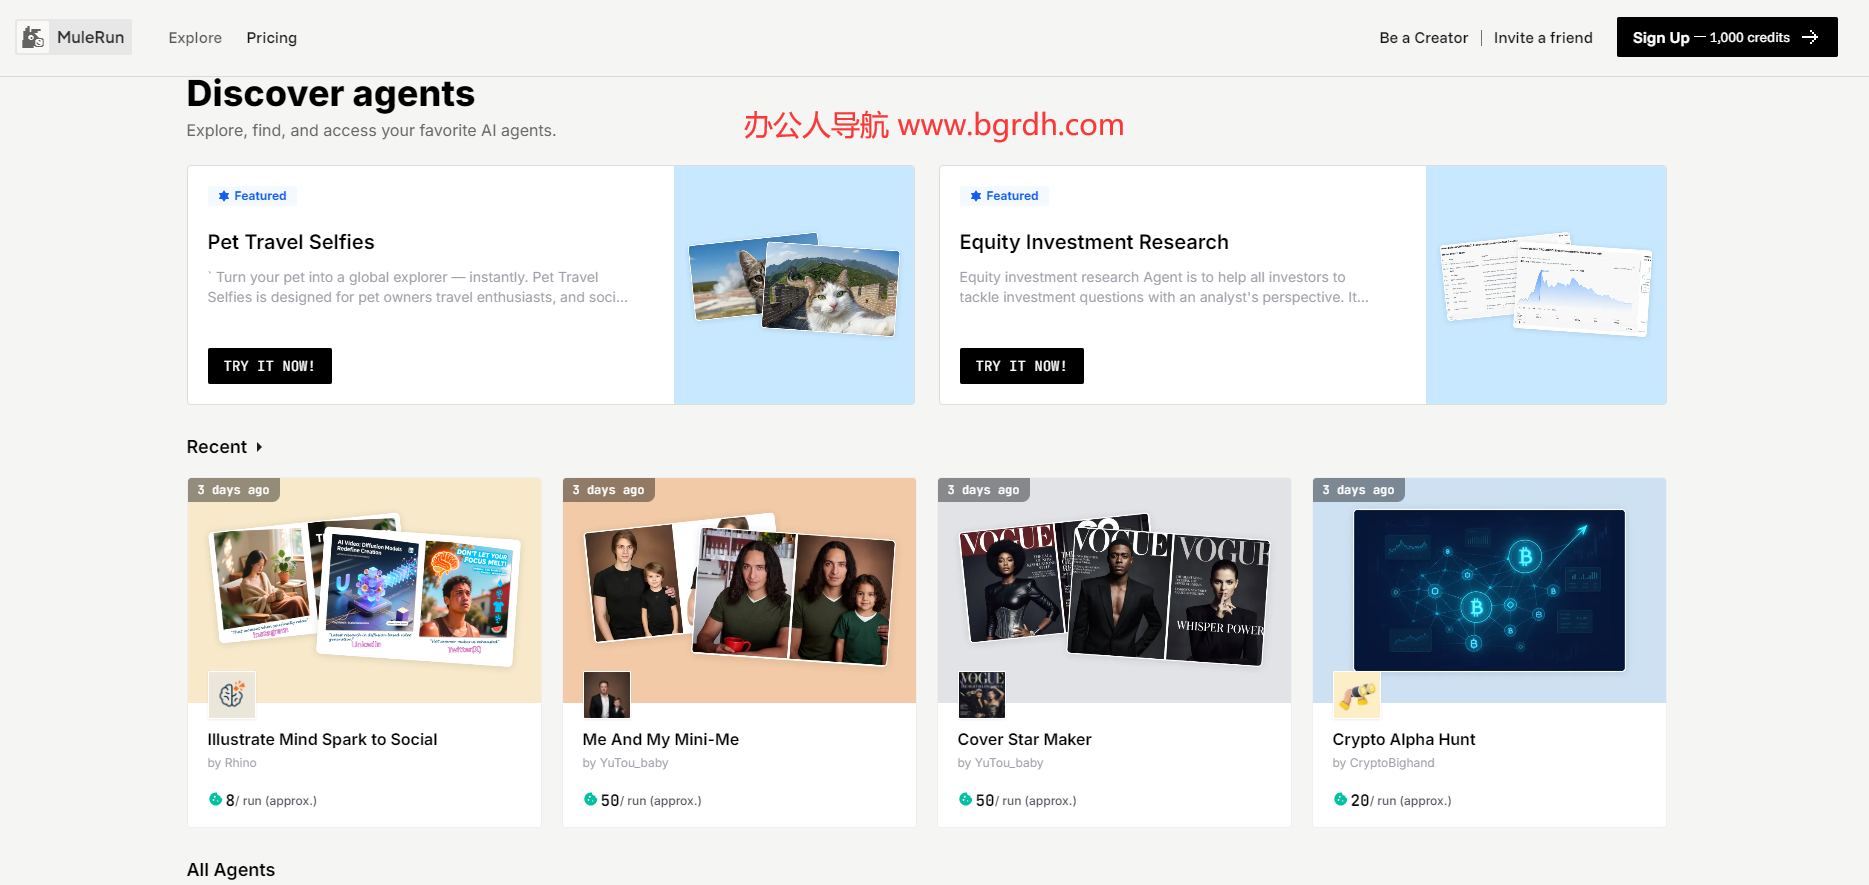Click the Crypto Alpha Hunt avatar icon
This screenshot has width=1869, height=885.
coord(1356,695)
